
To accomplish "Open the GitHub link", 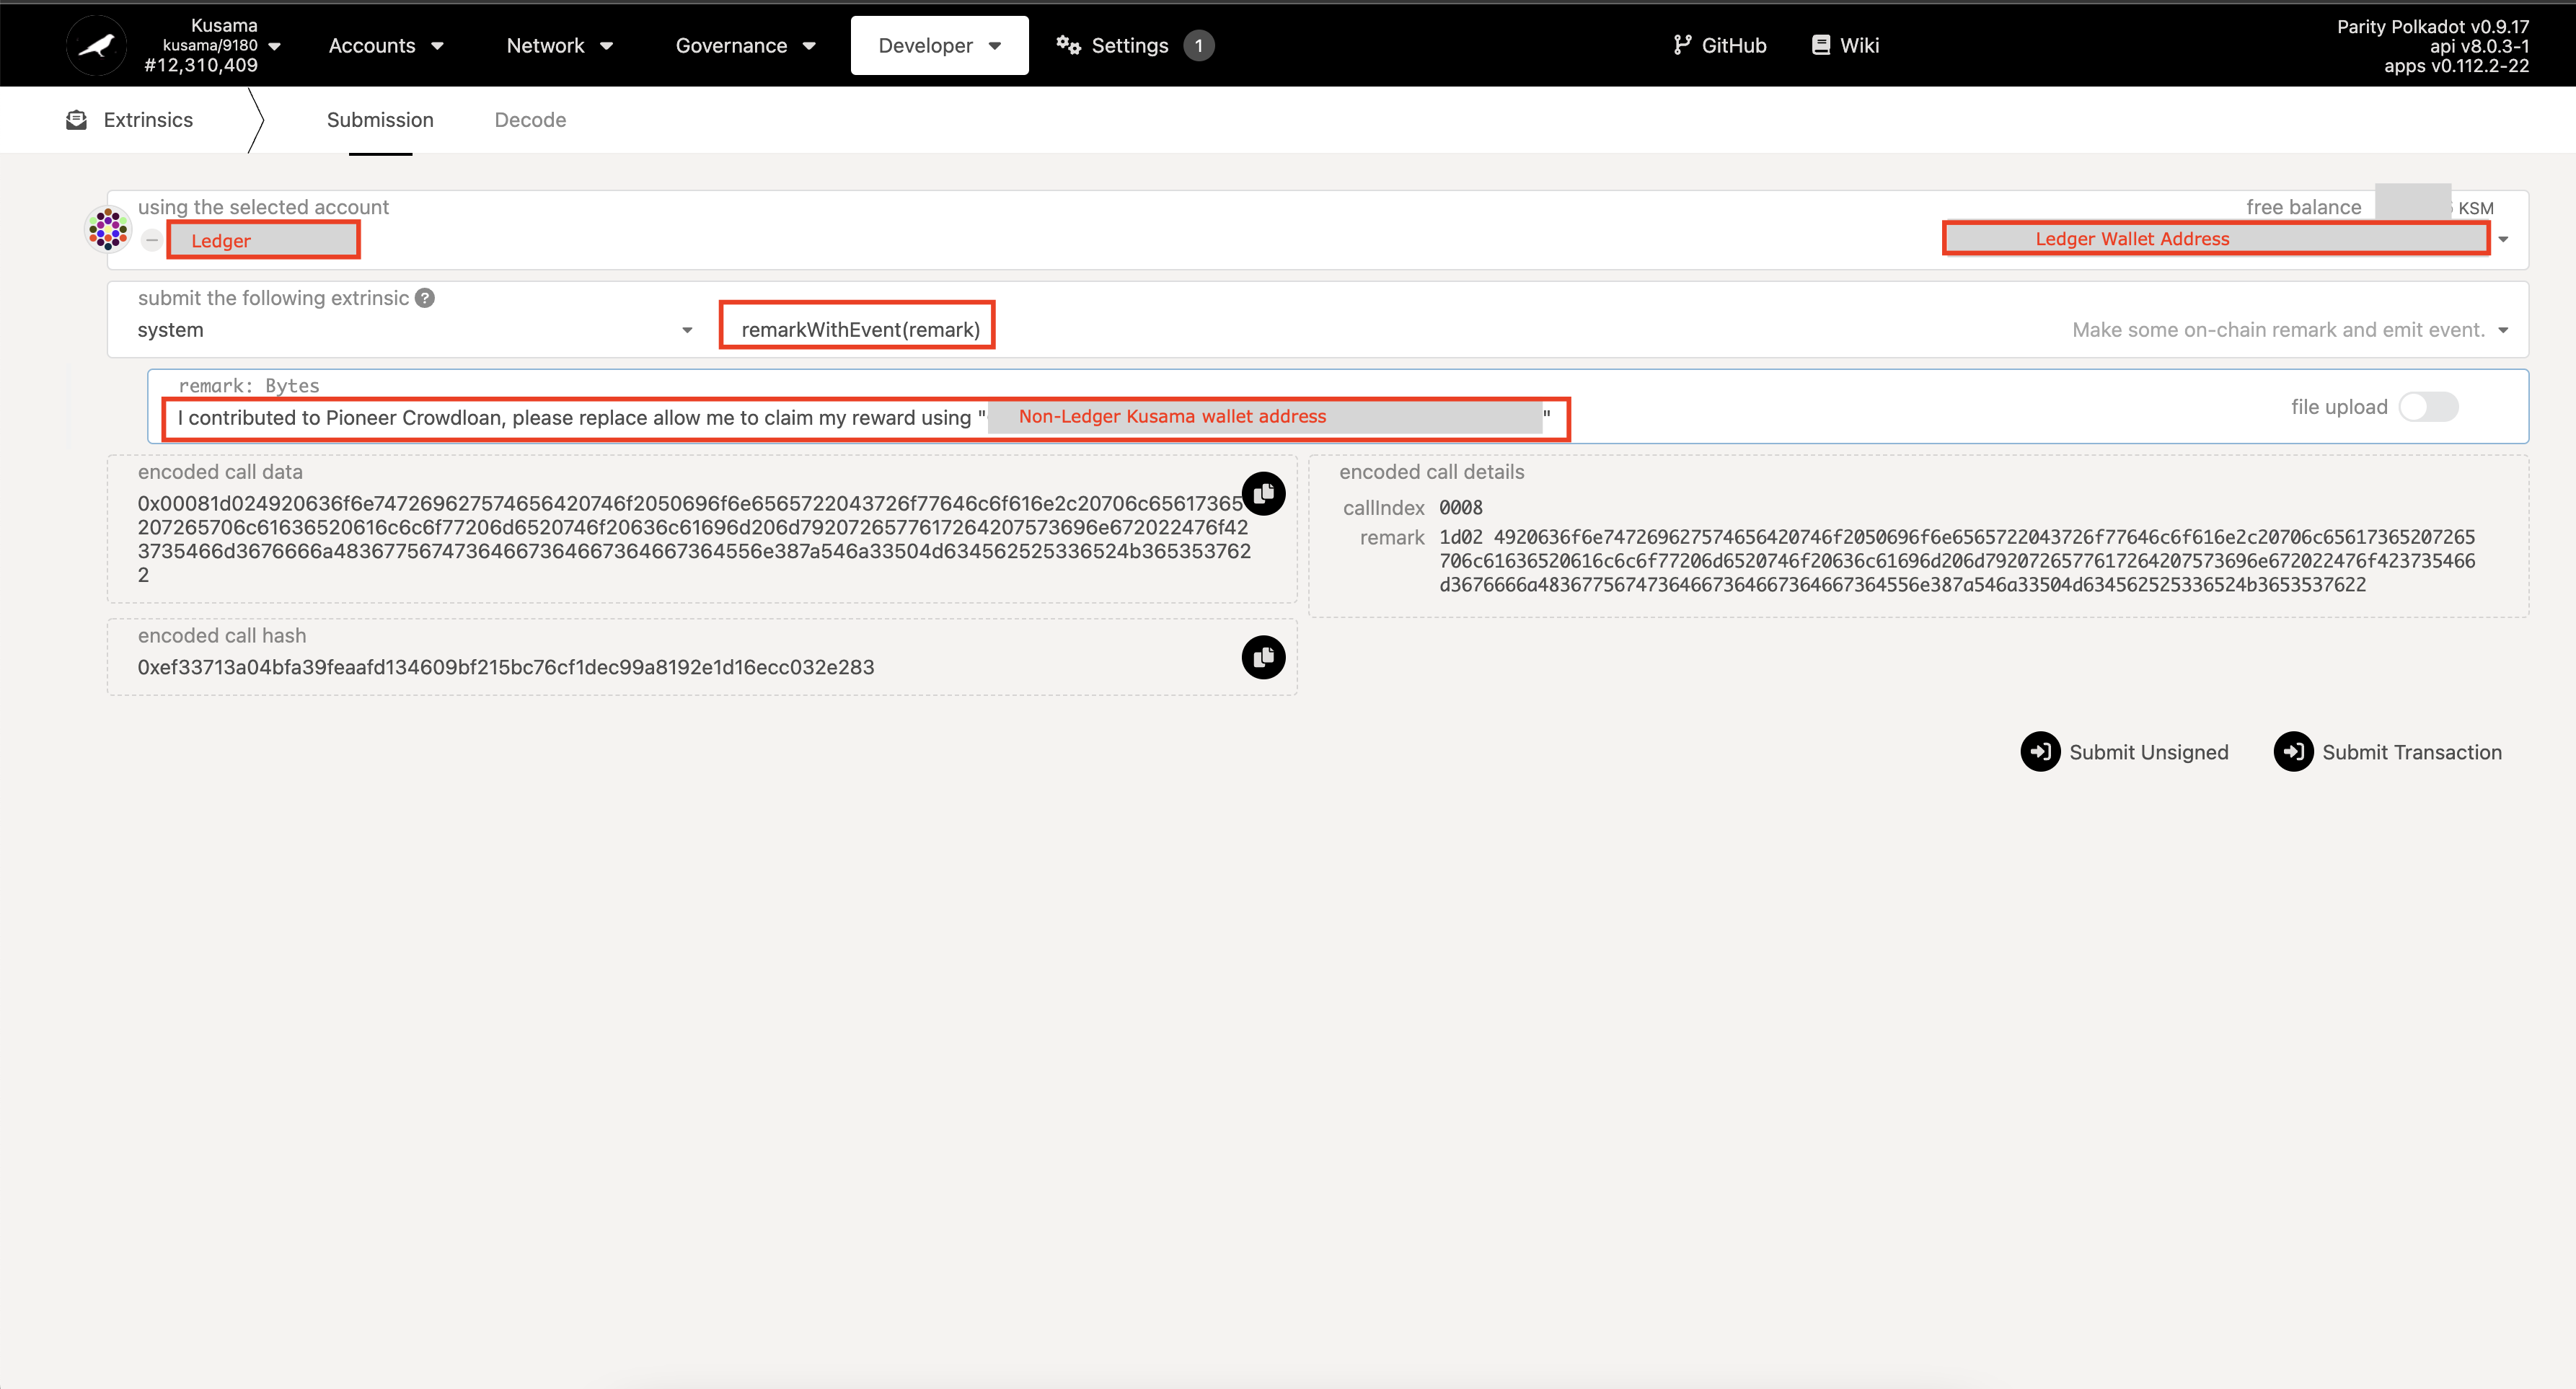I will 1719,45.
